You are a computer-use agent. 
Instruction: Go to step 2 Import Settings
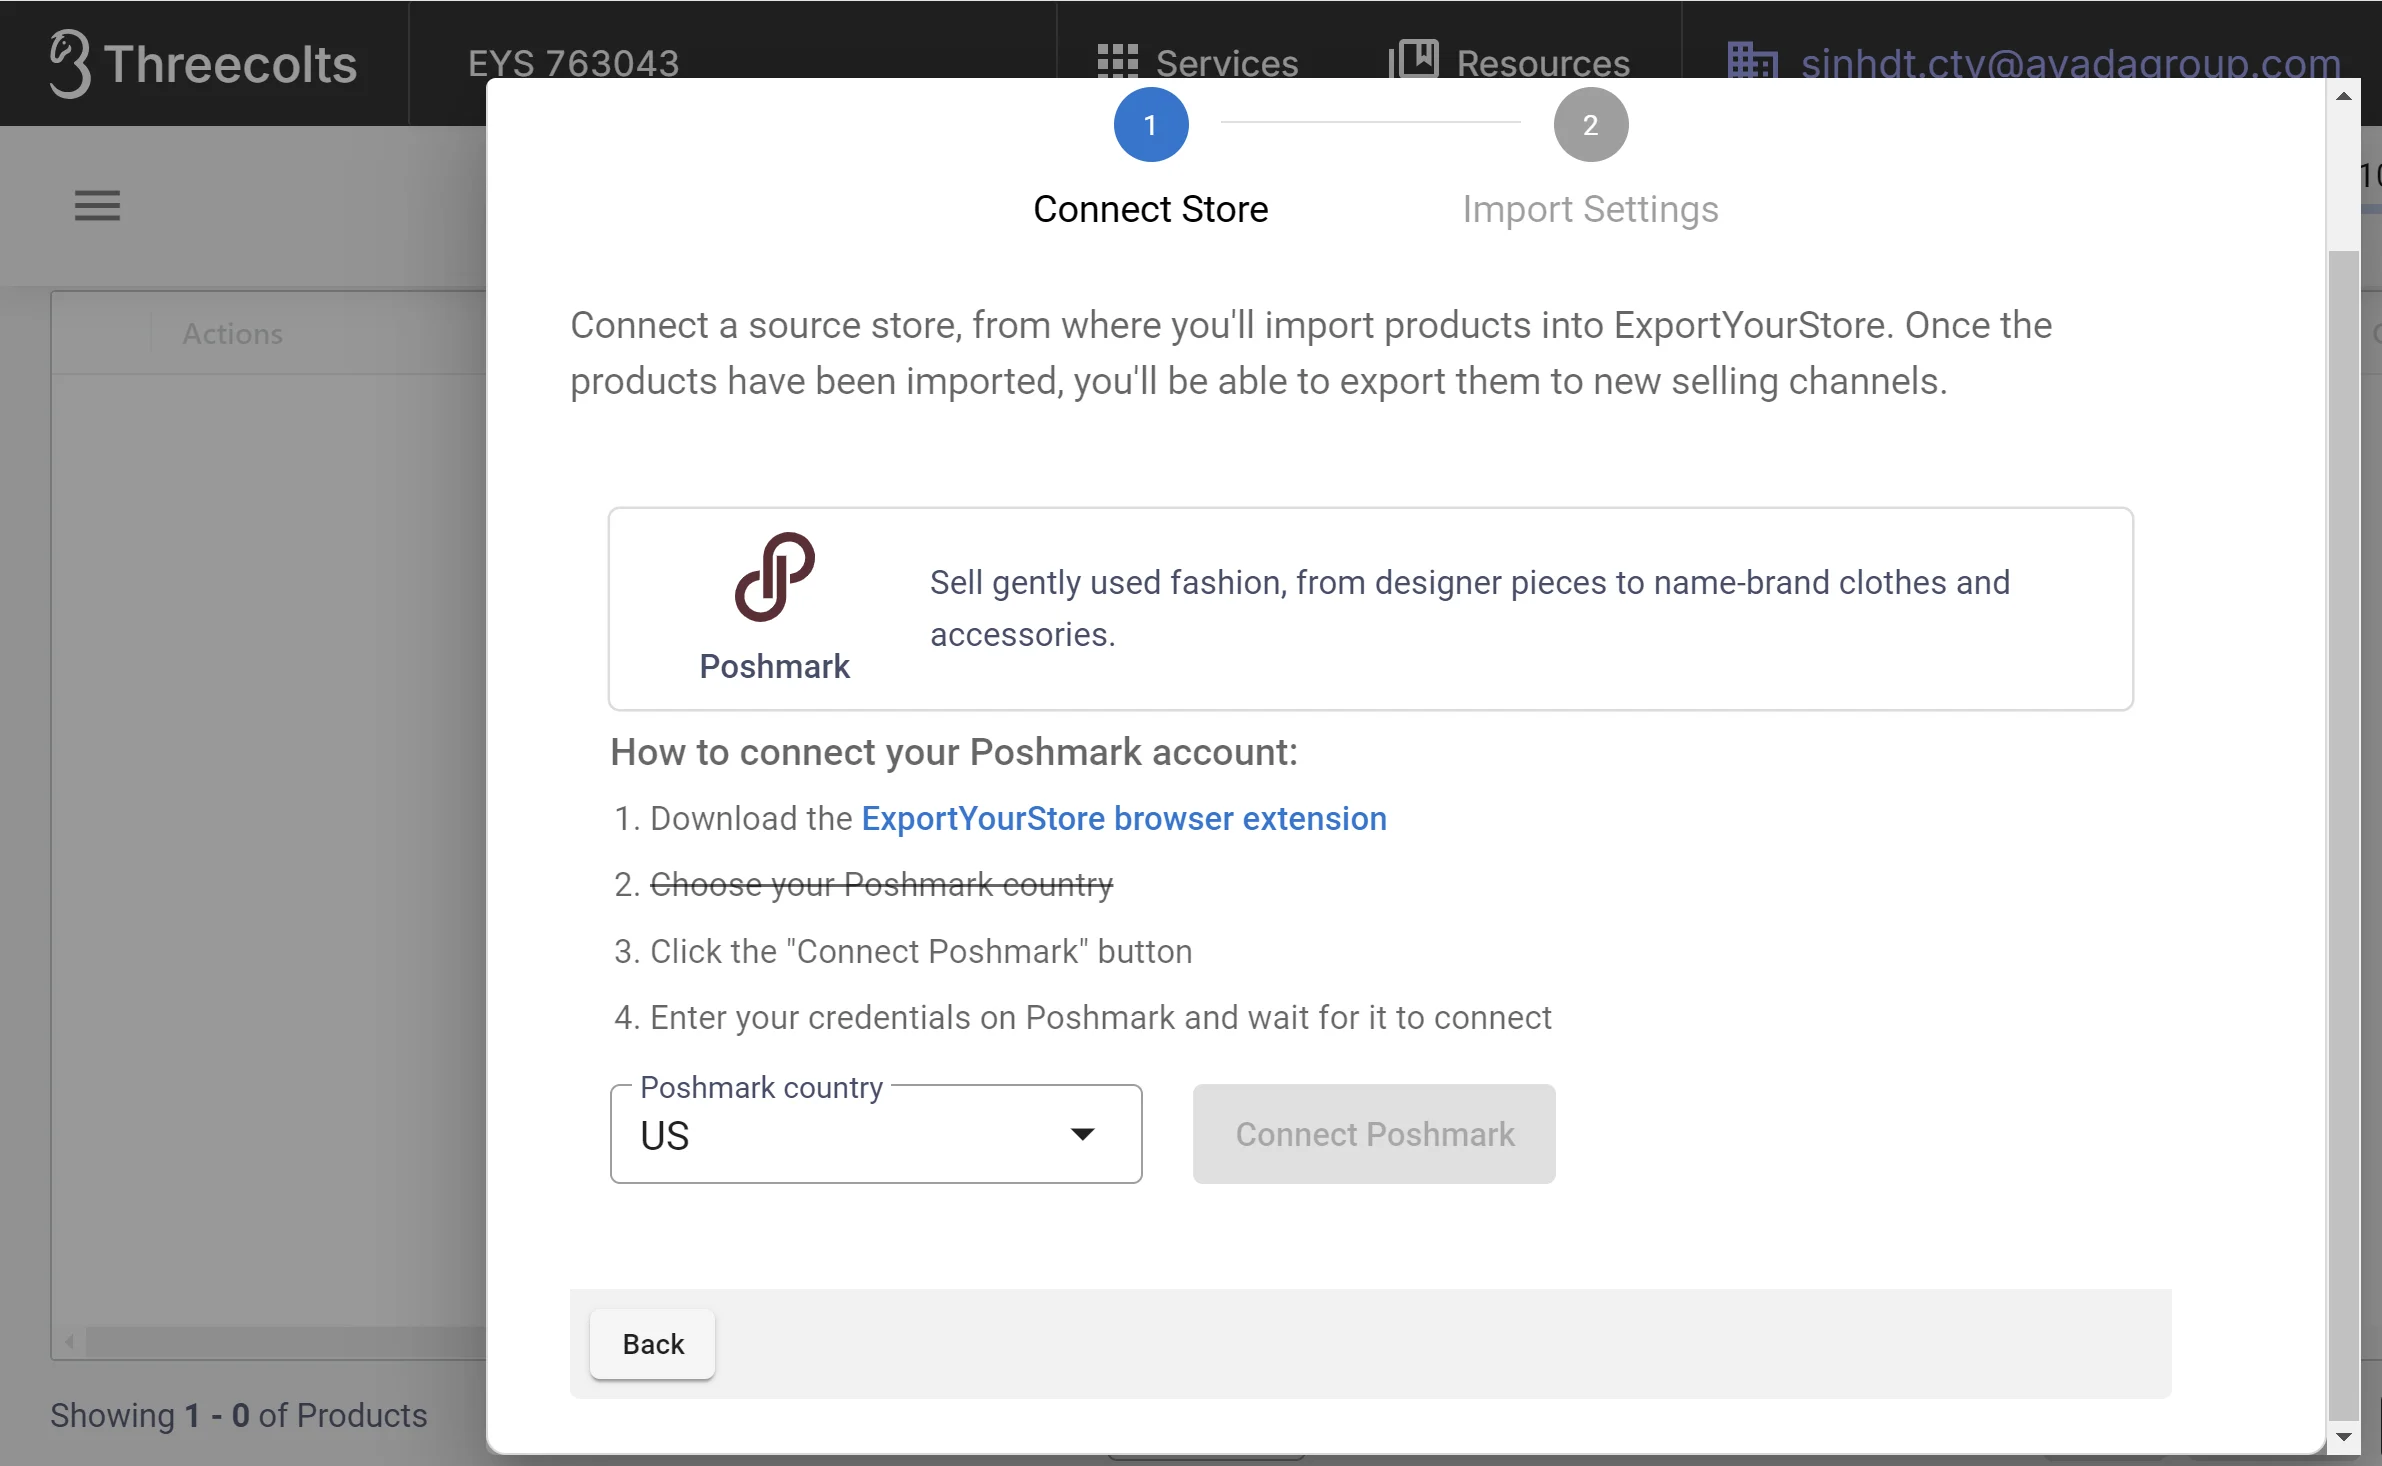click(1590, 157)
